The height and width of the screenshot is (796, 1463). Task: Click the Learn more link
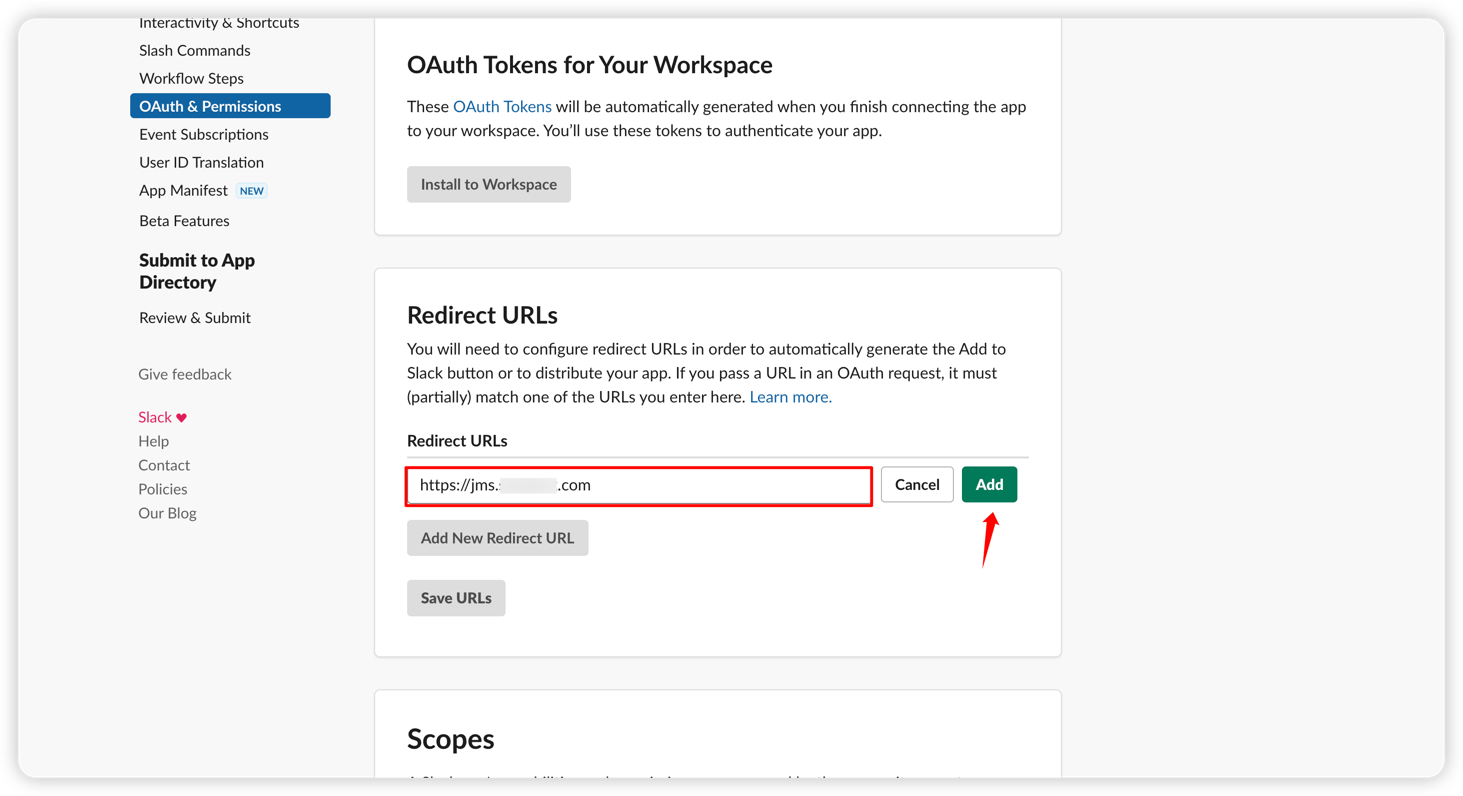789,396
